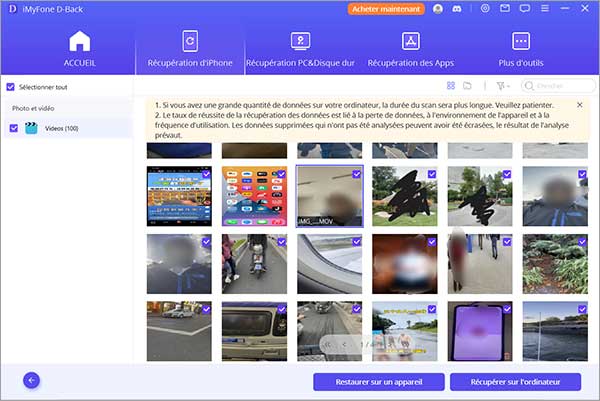Click the Acheter maintenant button
The image size is (600, 401).
(386, 8)
